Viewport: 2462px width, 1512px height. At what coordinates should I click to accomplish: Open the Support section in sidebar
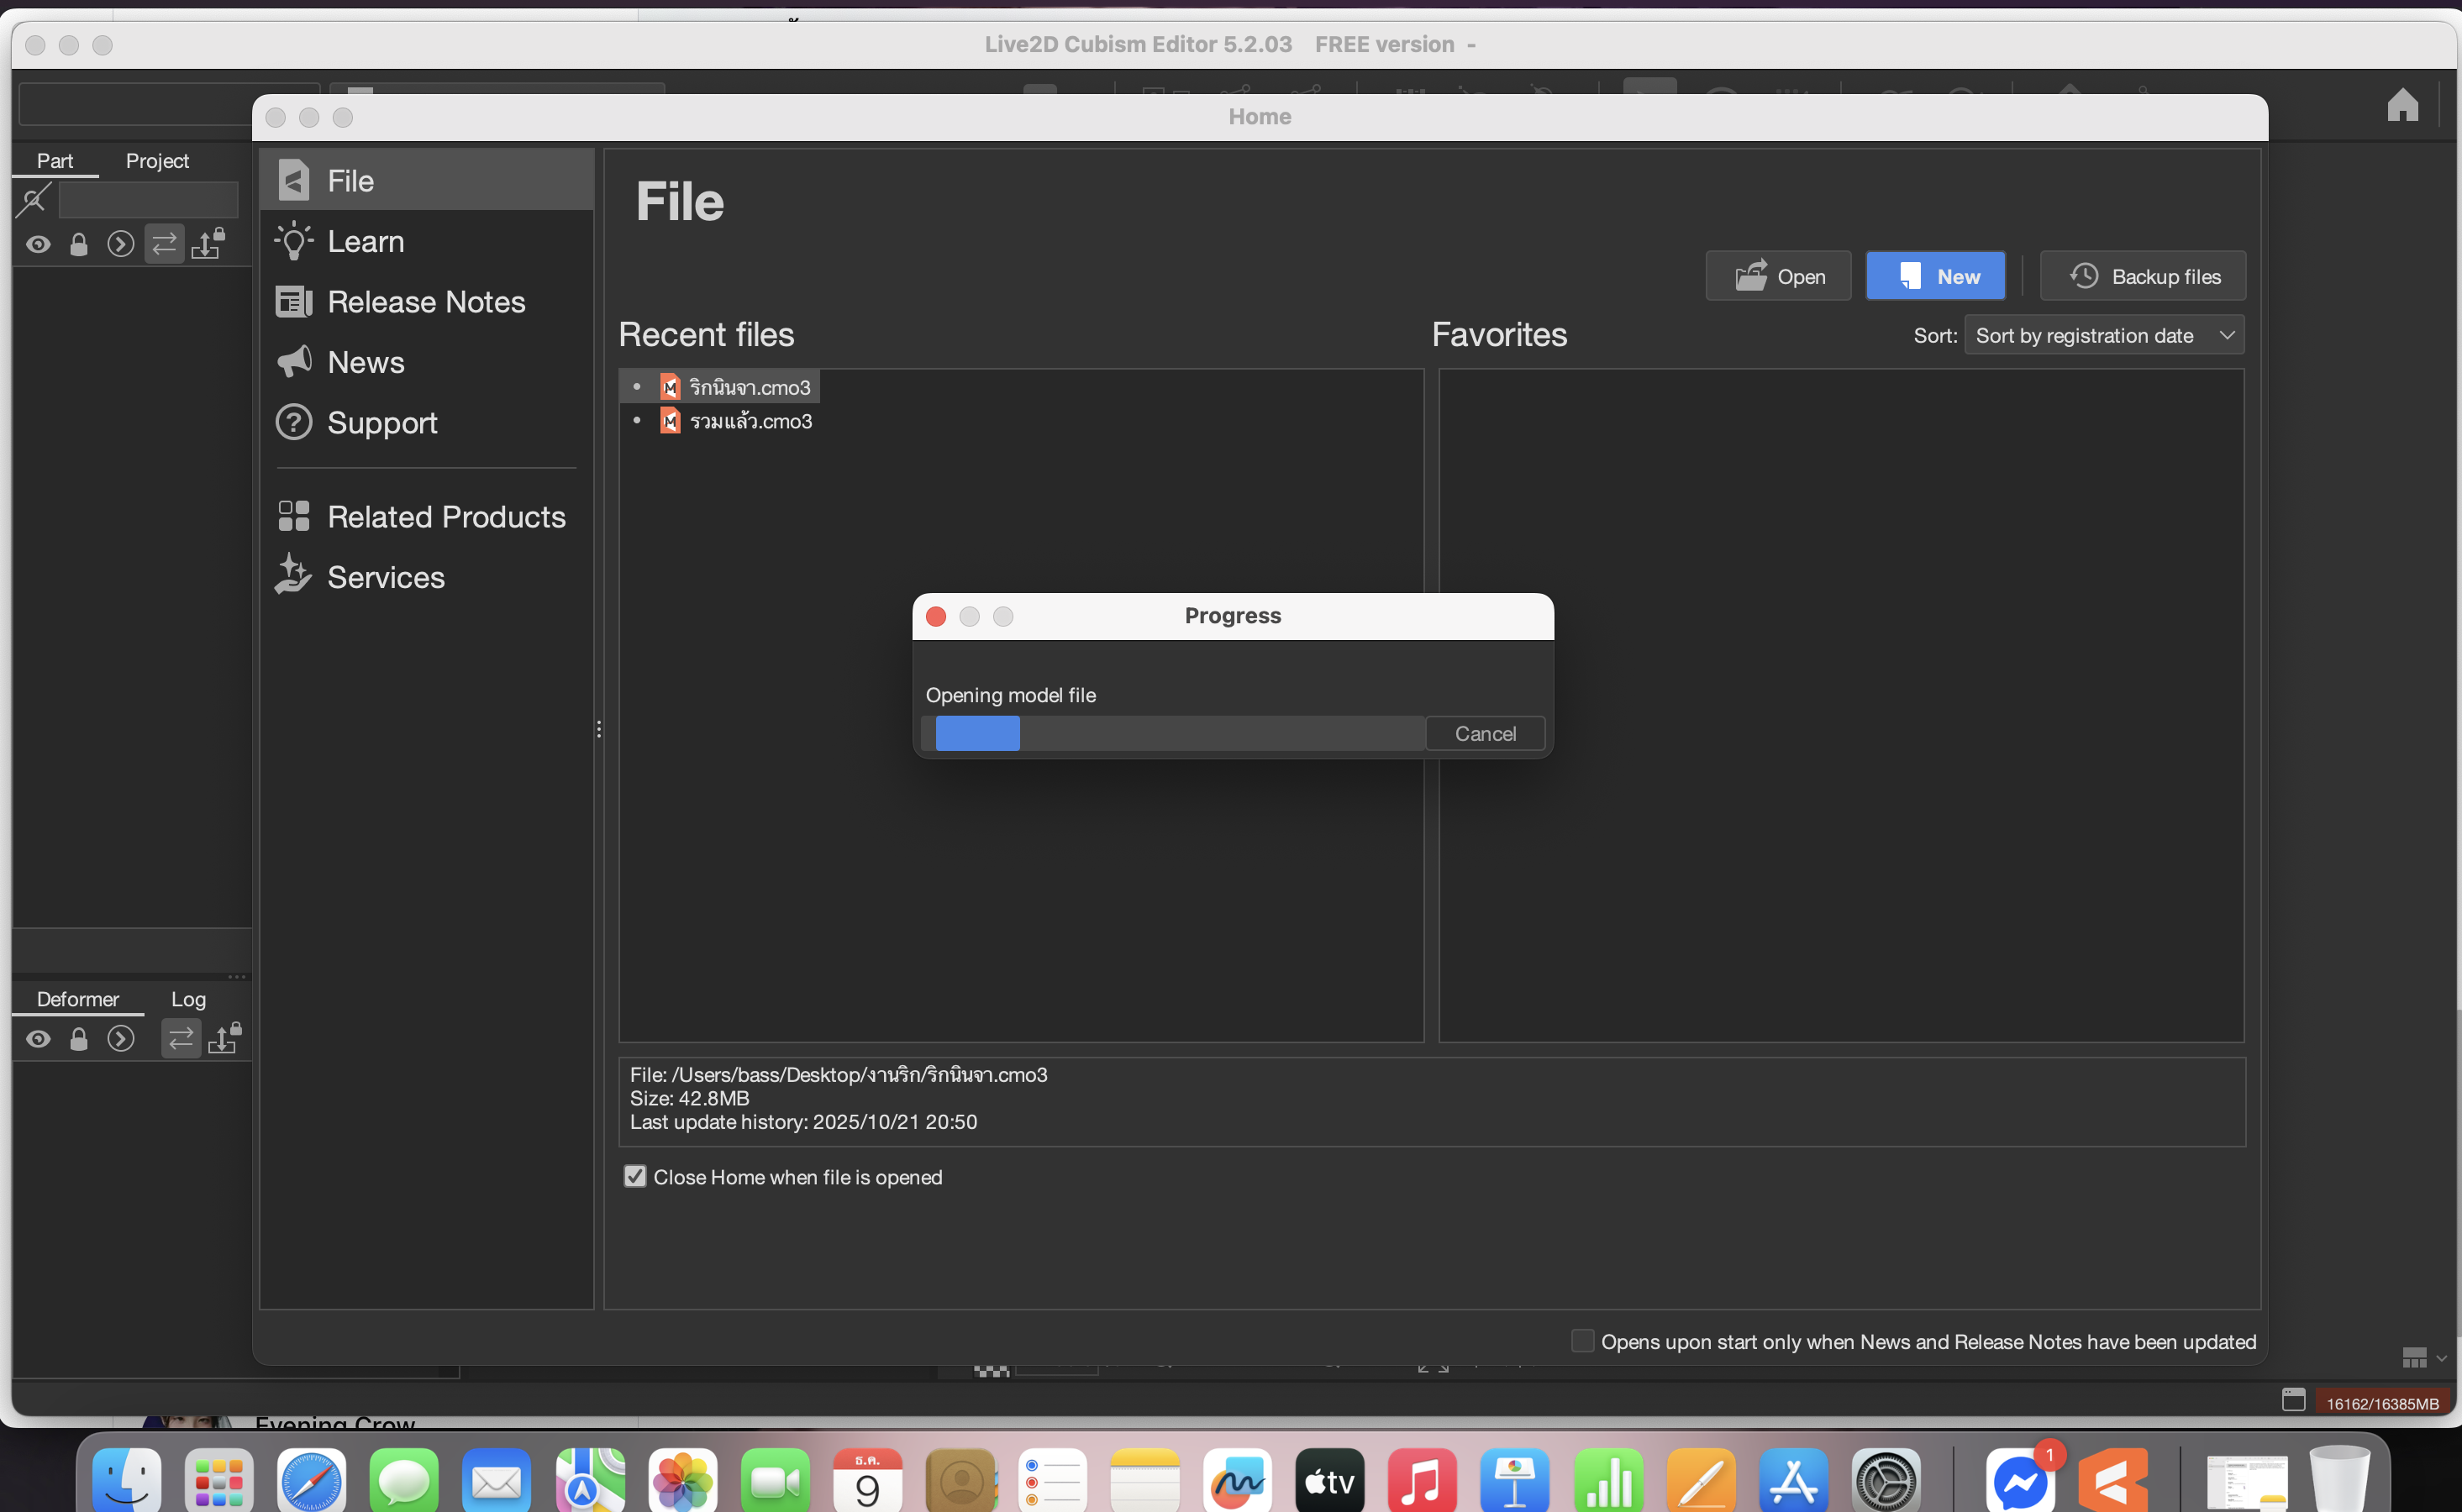click(x=381, y=422)
